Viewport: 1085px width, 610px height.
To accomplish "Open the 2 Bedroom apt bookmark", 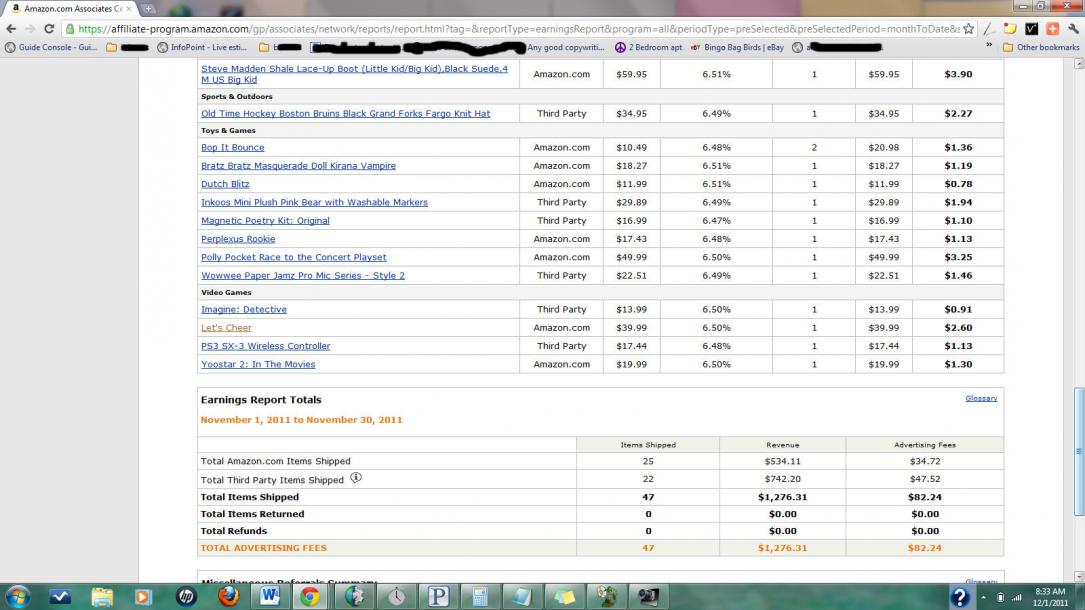I will click(x=648, y=48).
